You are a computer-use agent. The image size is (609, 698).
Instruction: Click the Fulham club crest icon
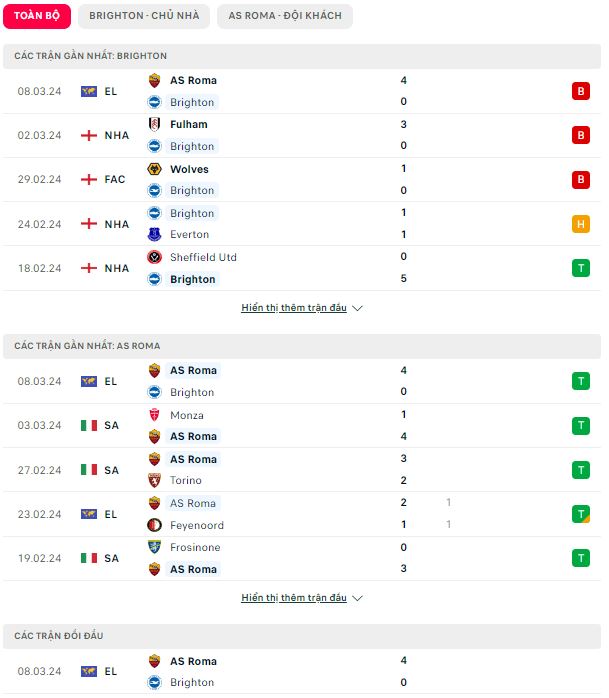pos(154,124)
